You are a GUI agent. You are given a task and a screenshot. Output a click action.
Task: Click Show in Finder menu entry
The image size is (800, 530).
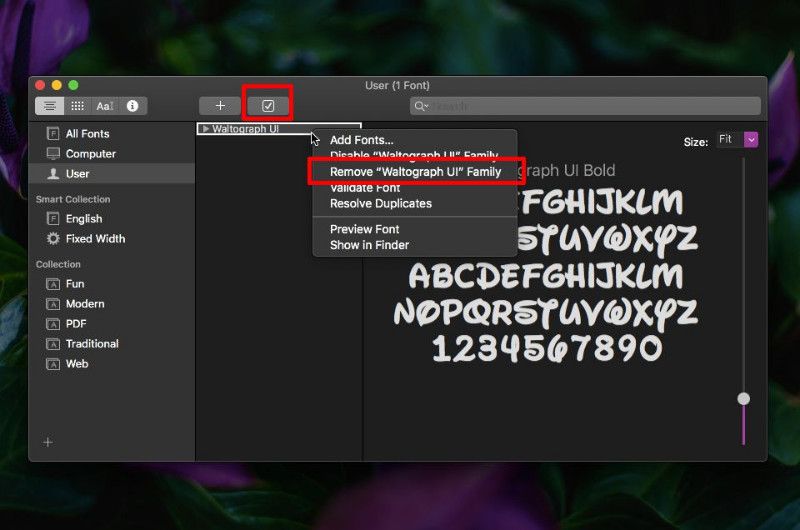pos(369,245)
